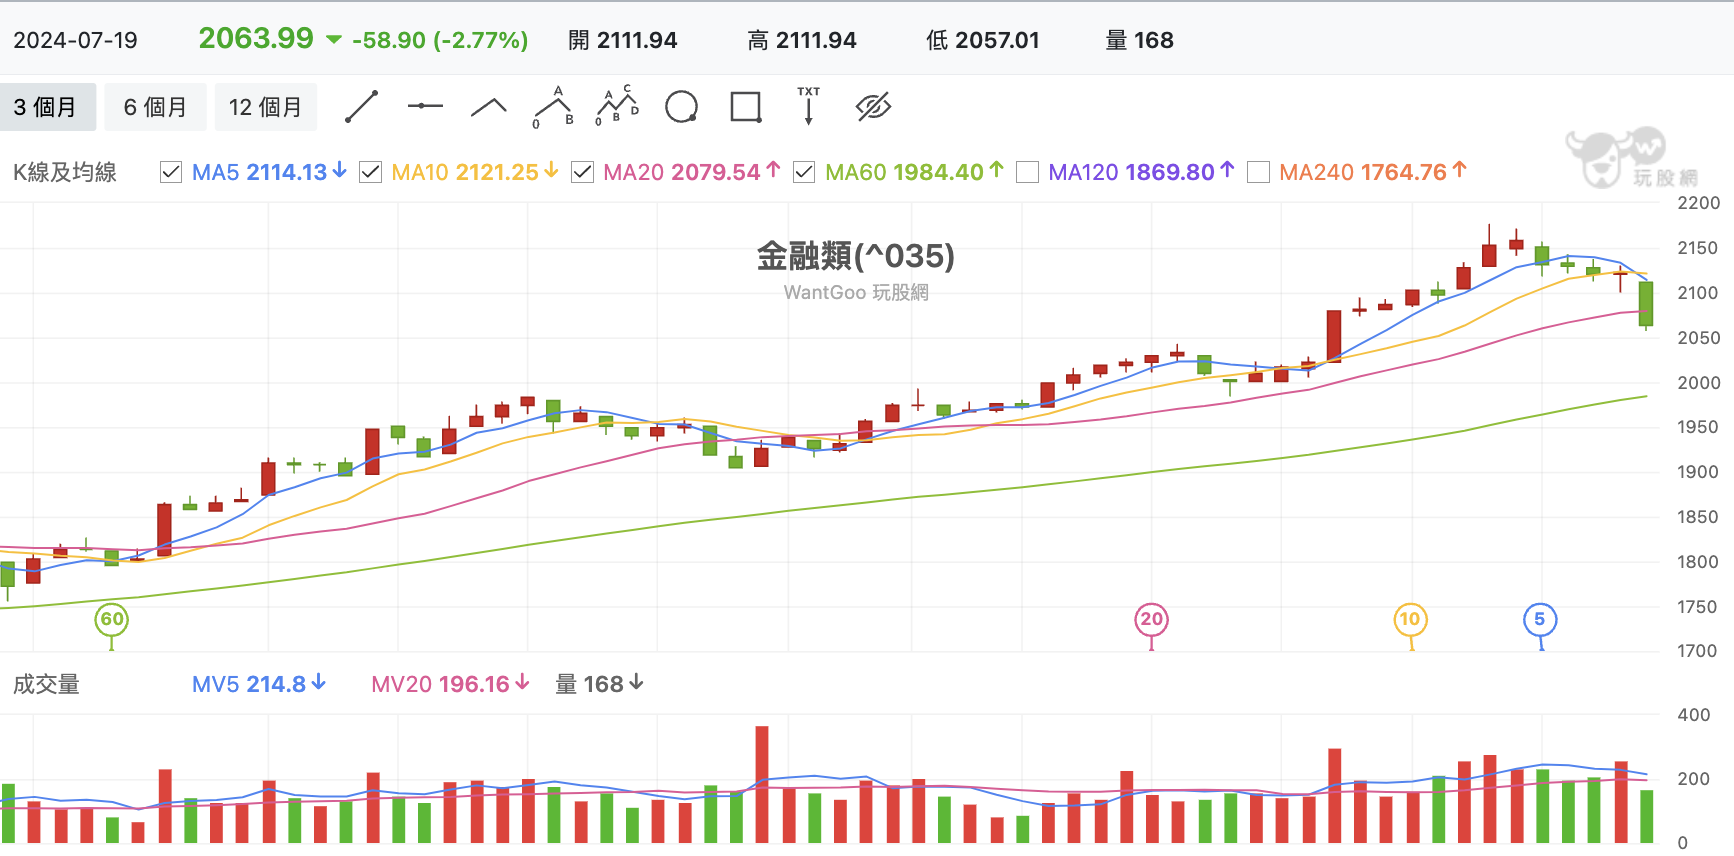
Task: Select the horizontal line drawing tool
Action: [x=425, y=106]
